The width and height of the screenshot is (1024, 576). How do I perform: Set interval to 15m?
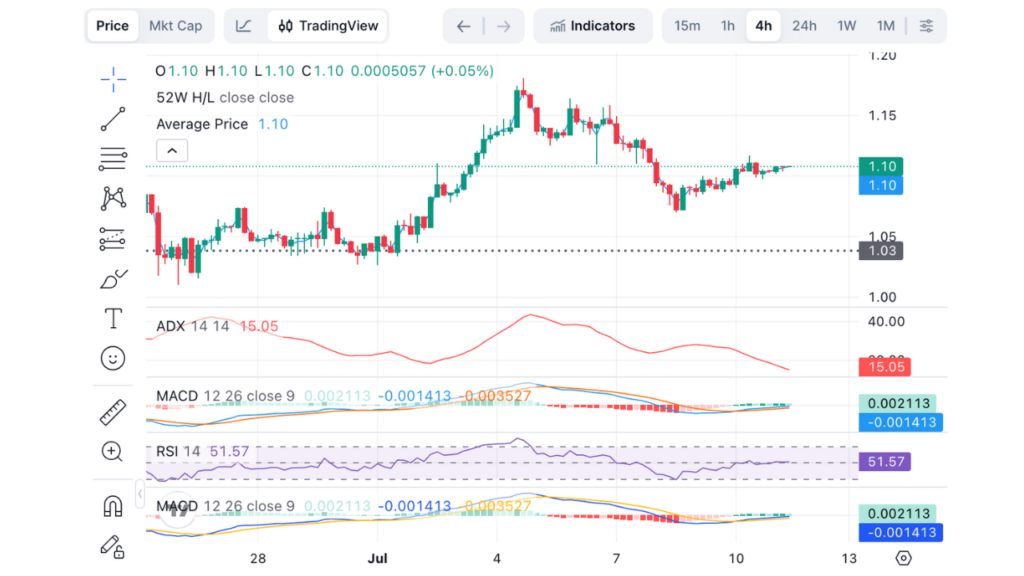pyautogui.click(x=687, y=26)
